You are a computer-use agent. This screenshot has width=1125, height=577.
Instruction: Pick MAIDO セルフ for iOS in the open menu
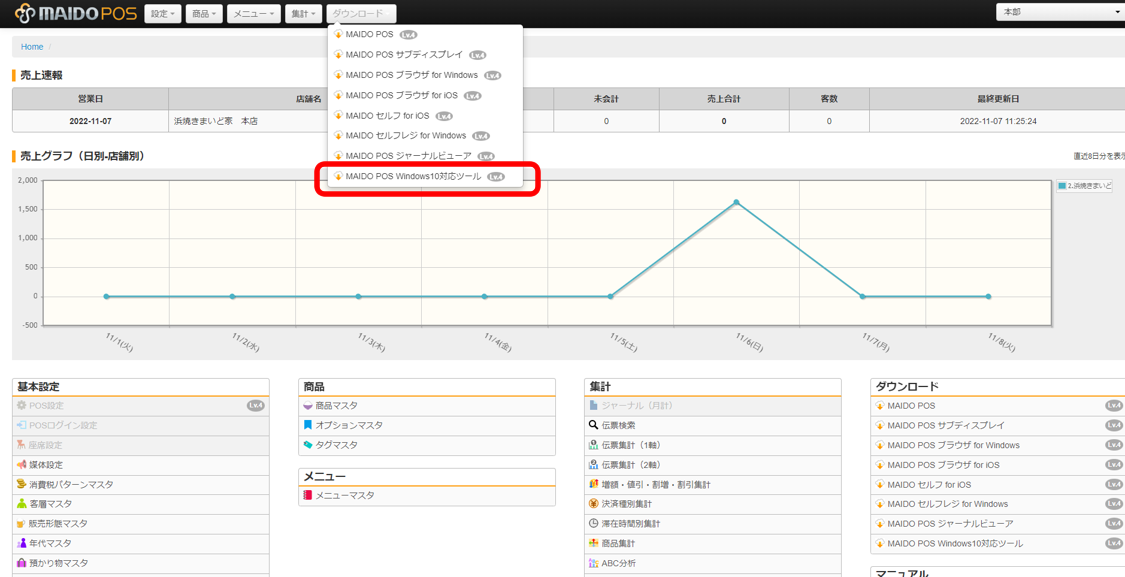pyautogui.click(x=425, y=116)
